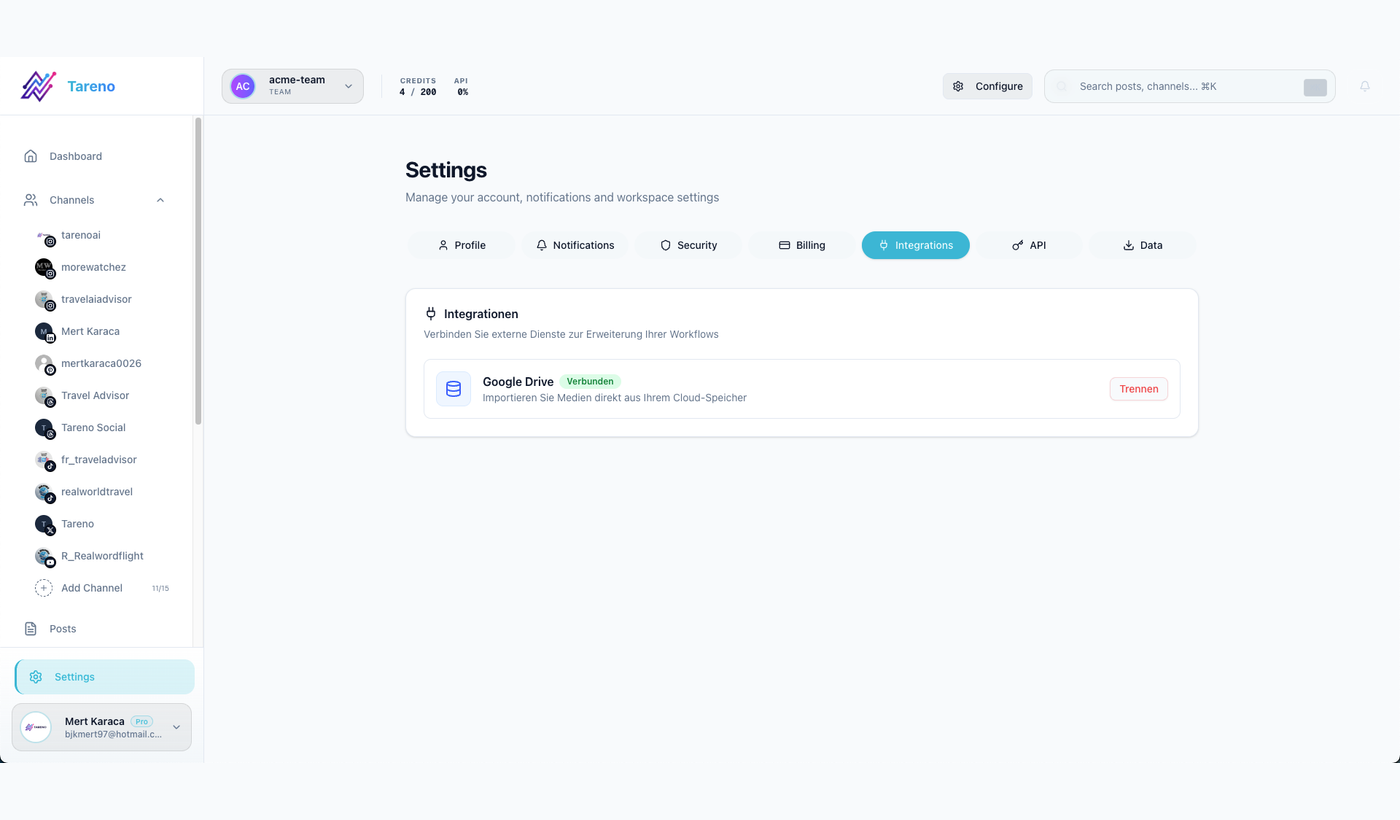1400x820 pixels.
Task: Select the mertkaraca0026 channel name
Action: click(101, 363)
